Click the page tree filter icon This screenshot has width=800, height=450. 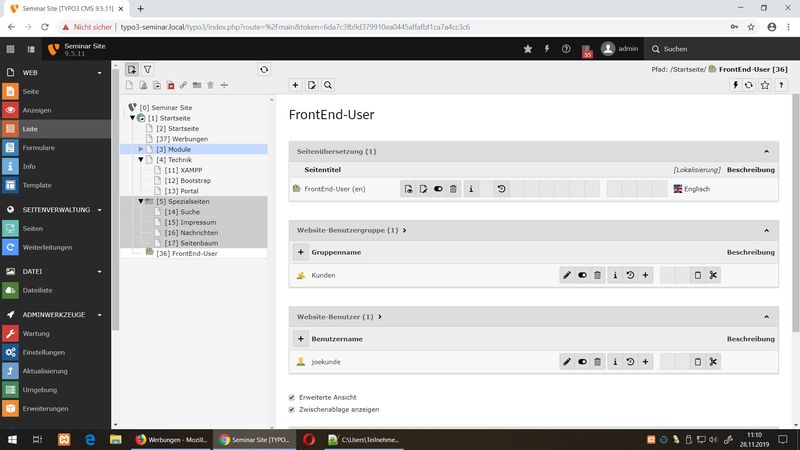(147, 69)
